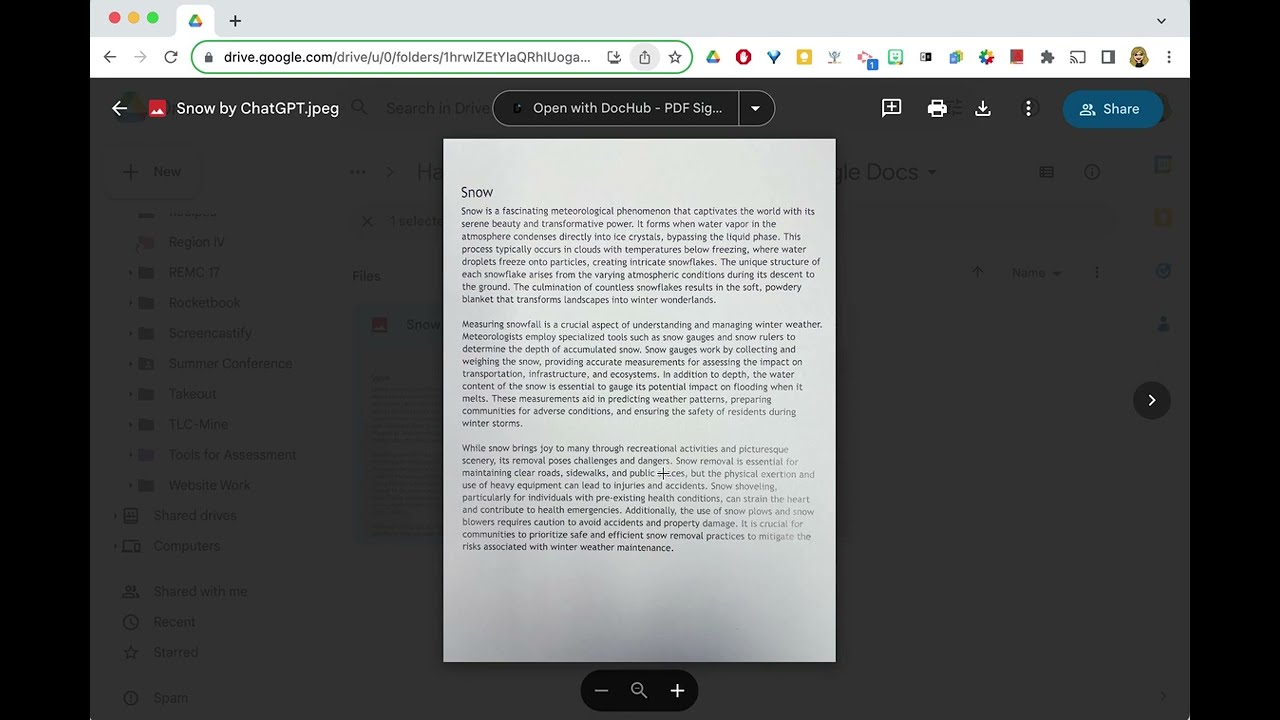
Task: Expand the Open with dropdown arrow
Action: pos(756,108)
